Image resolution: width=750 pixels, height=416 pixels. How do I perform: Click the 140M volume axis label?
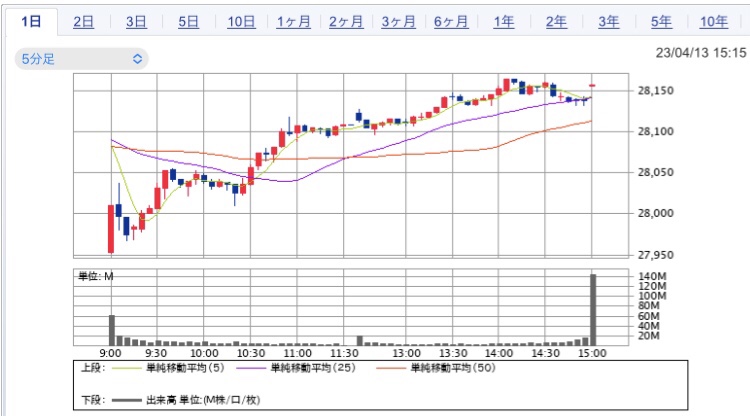[652, 276]
